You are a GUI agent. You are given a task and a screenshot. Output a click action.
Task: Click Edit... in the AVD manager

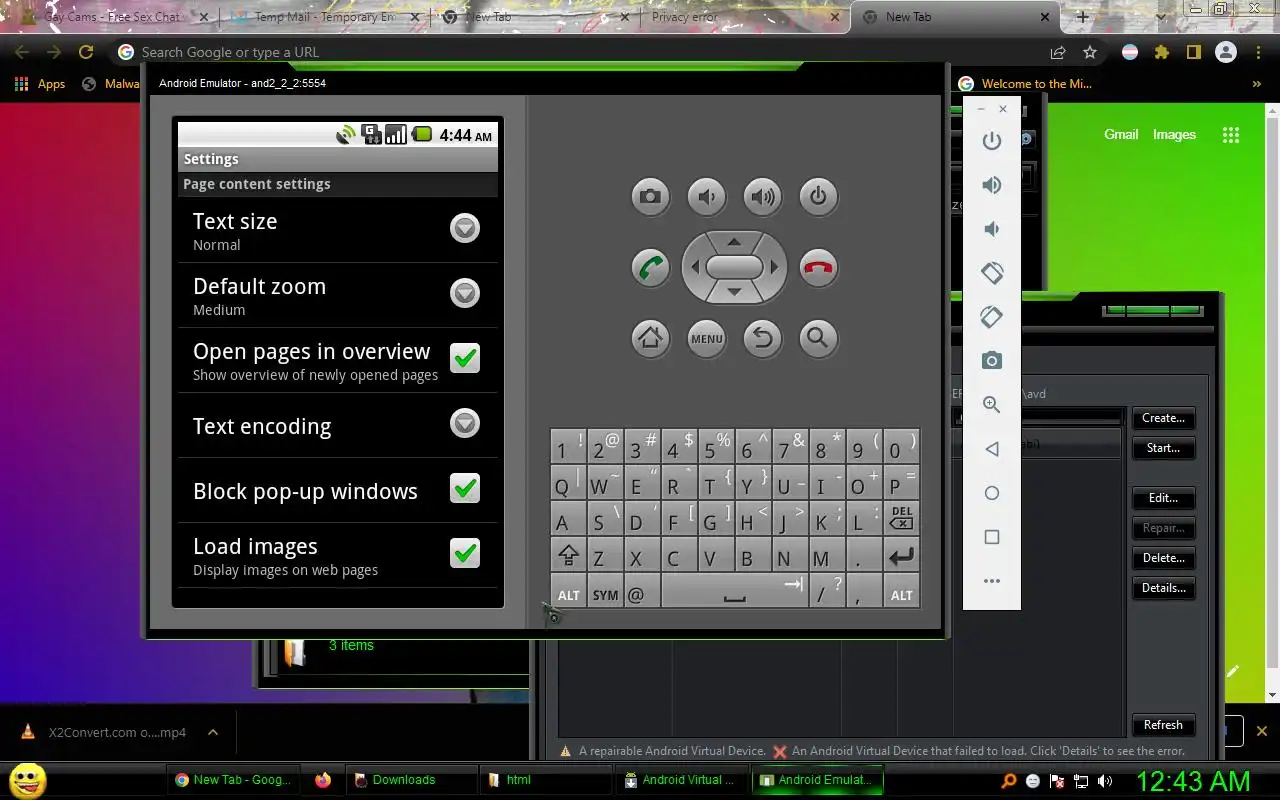click(1163, 498)
